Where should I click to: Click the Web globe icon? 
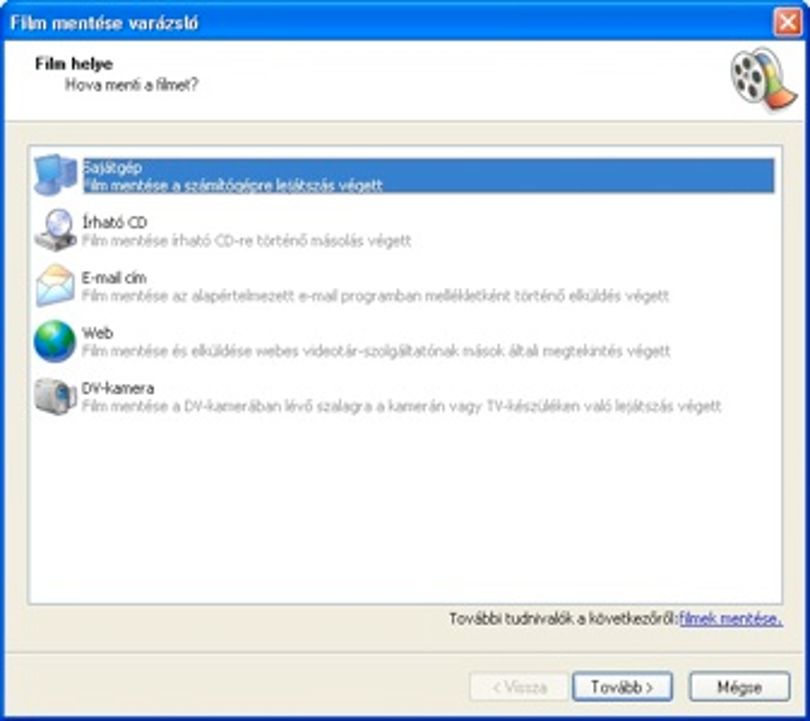55,341
